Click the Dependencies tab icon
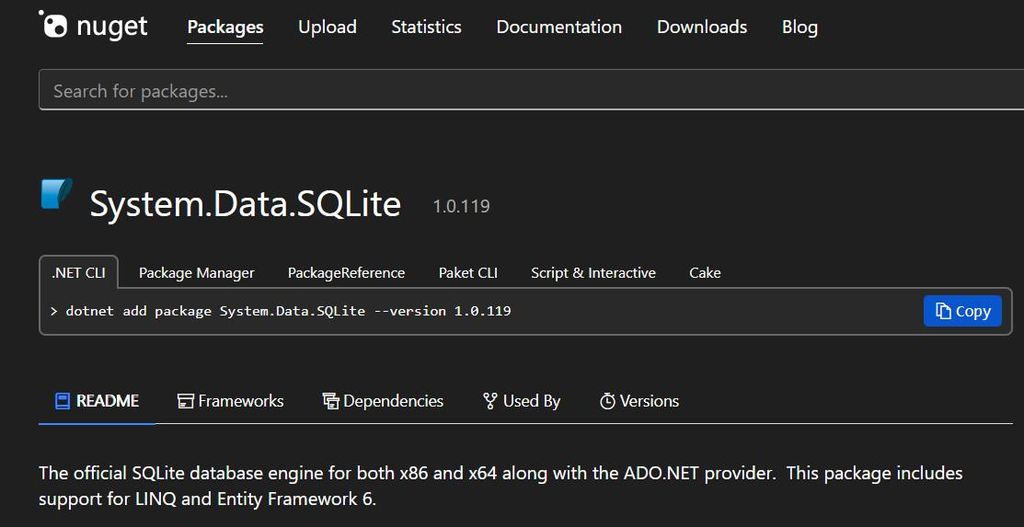 click(x=331, y=401)
